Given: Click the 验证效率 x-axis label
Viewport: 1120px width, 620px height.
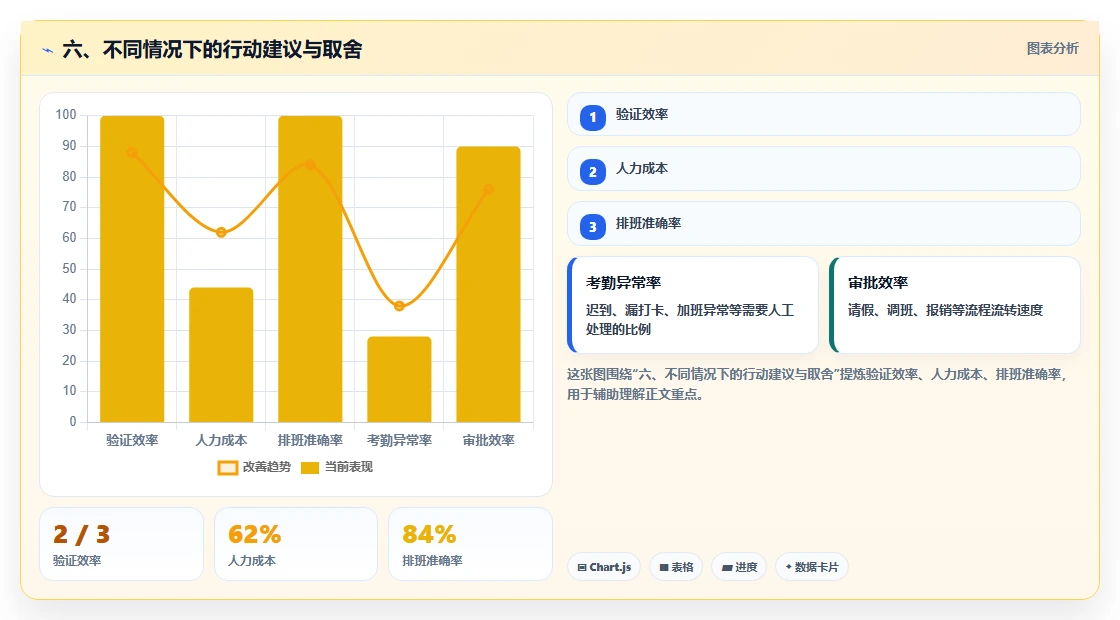Looking at the screenshot, I should coord(132,441).
